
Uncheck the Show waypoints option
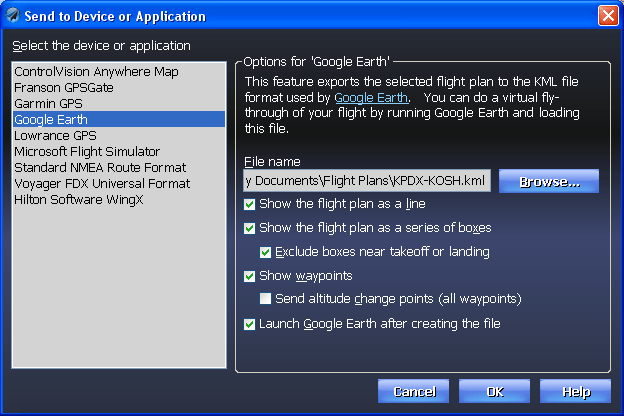pyautogui.click(x=250, y=276)
